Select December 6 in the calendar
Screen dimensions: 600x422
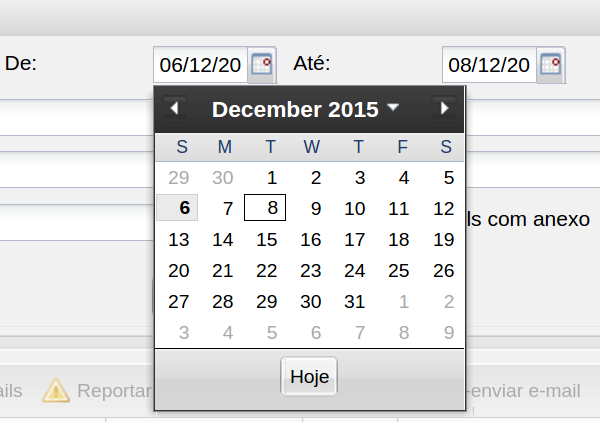click(180, 208)
